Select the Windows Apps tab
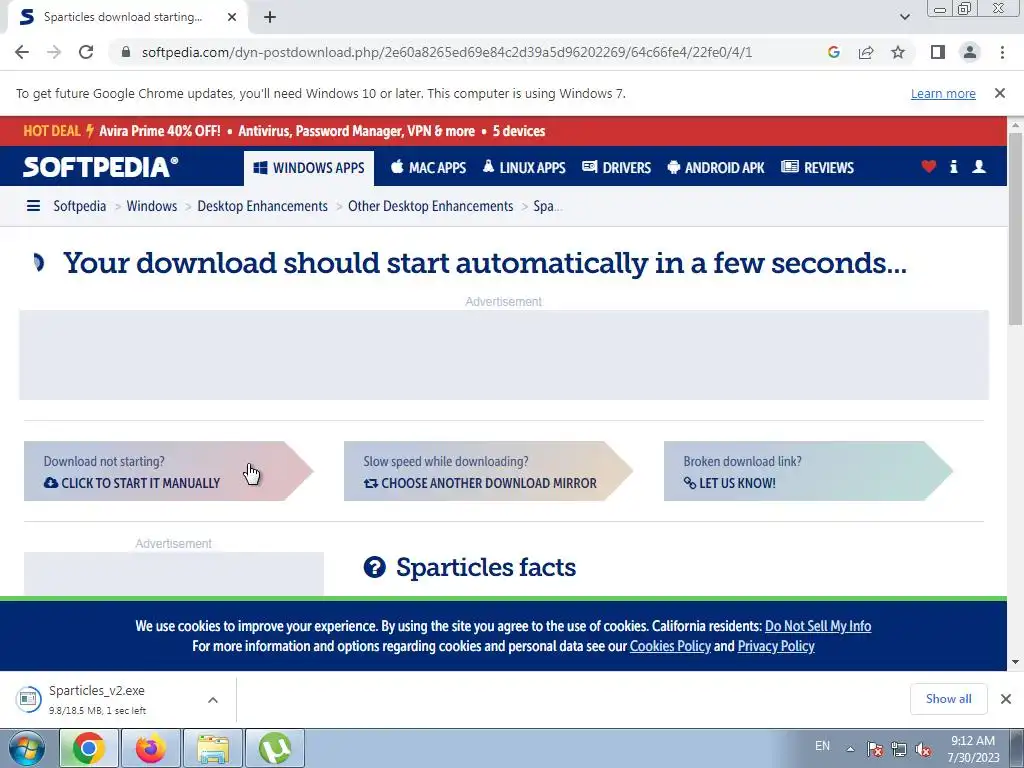The image size is (1024, 768). pos(309,168)
